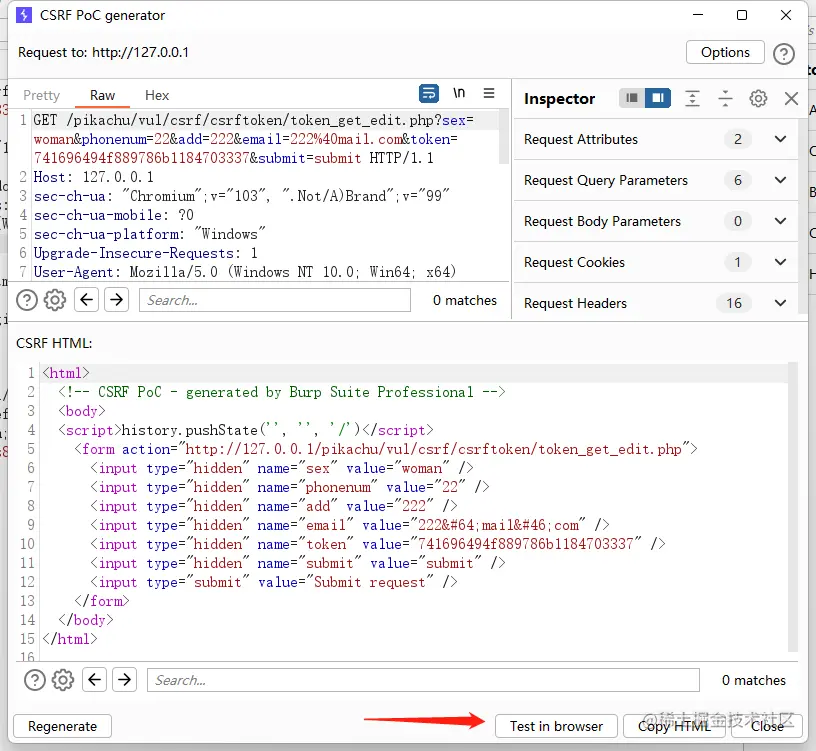Click the Upgrade-Insecure-Requests header line
This screenshot has width=816, height=751.
[x=146, y=253]
